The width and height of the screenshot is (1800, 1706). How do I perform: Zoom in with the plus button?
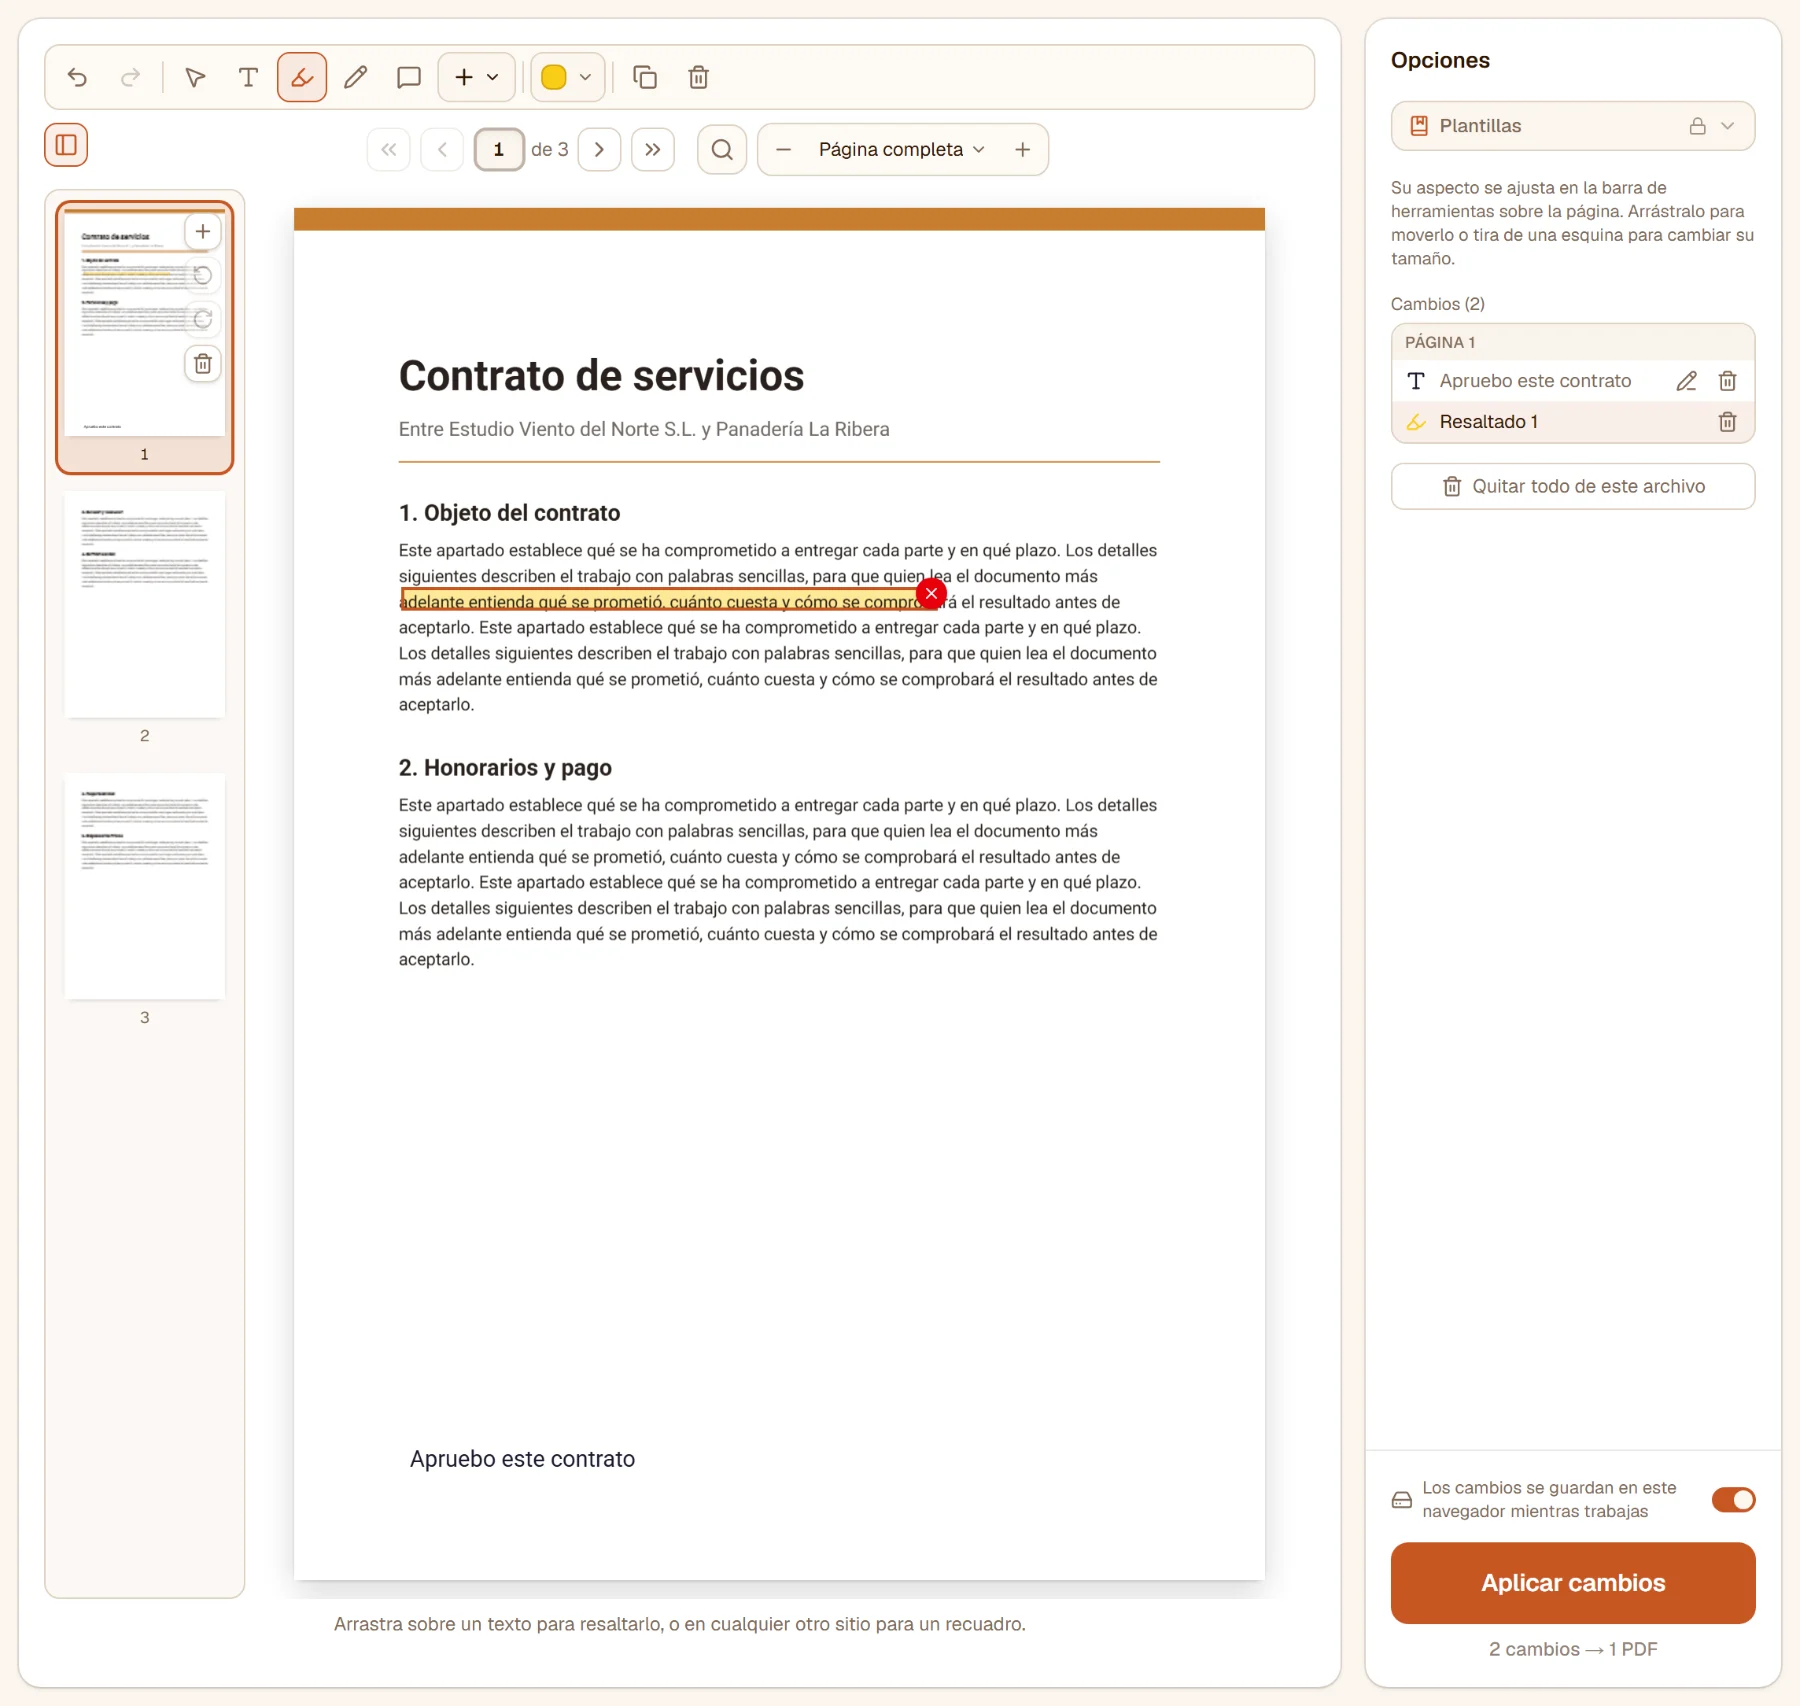(x=1022, y=150)
